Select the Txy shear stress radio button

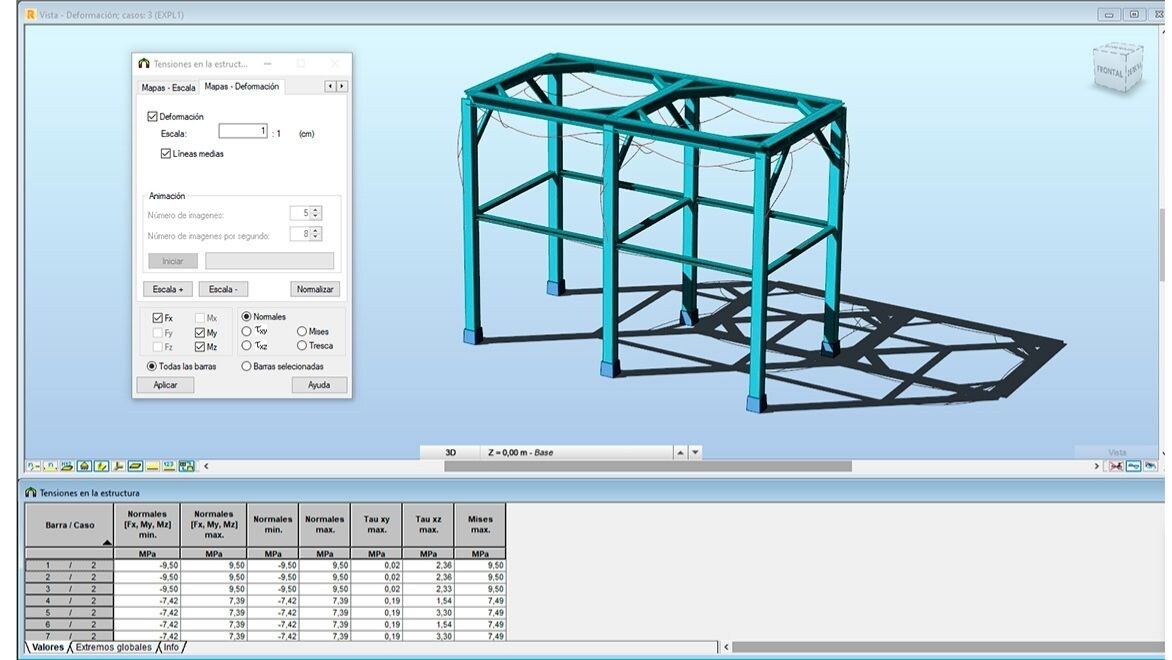tap(247, 330)
